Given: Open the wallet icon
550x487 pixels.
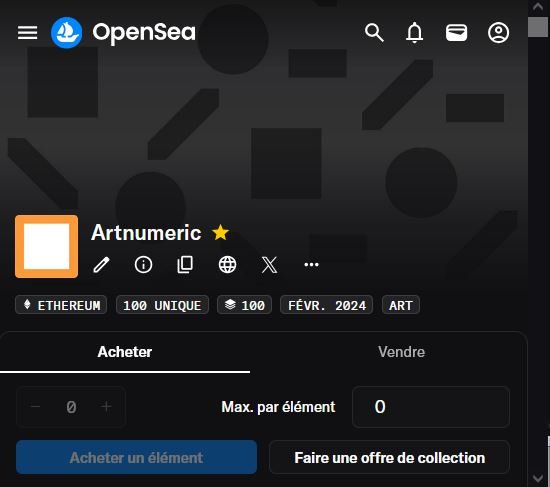Looking at the screenshot, I should point(456,33).
